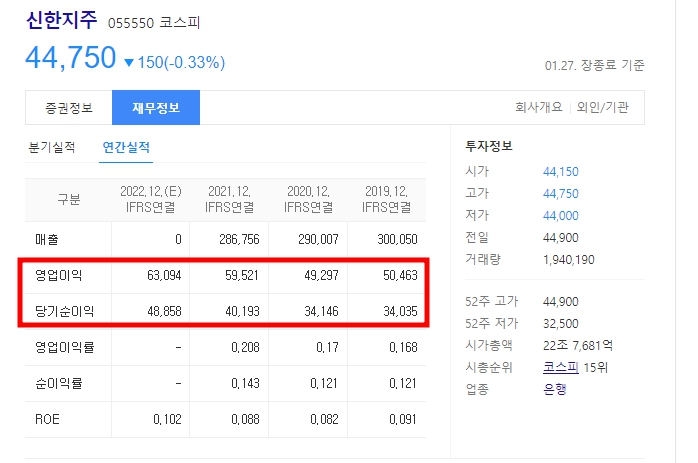Click the 투자정보 heading
698x463 pixels.
489,146
